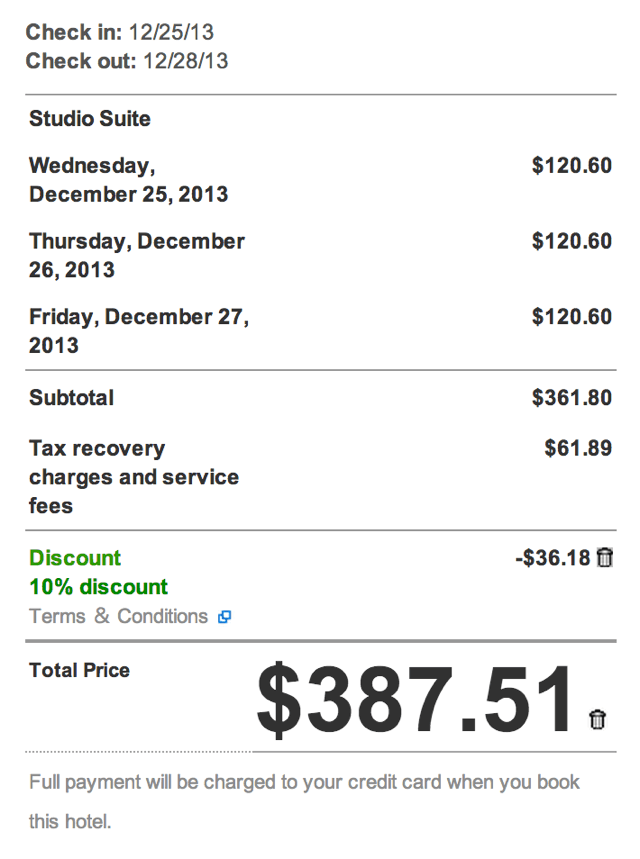The width and height of the screenshot is (640, 859).
Task: Click the $120.60 rate for Friday
Action: tap(572, 317)
